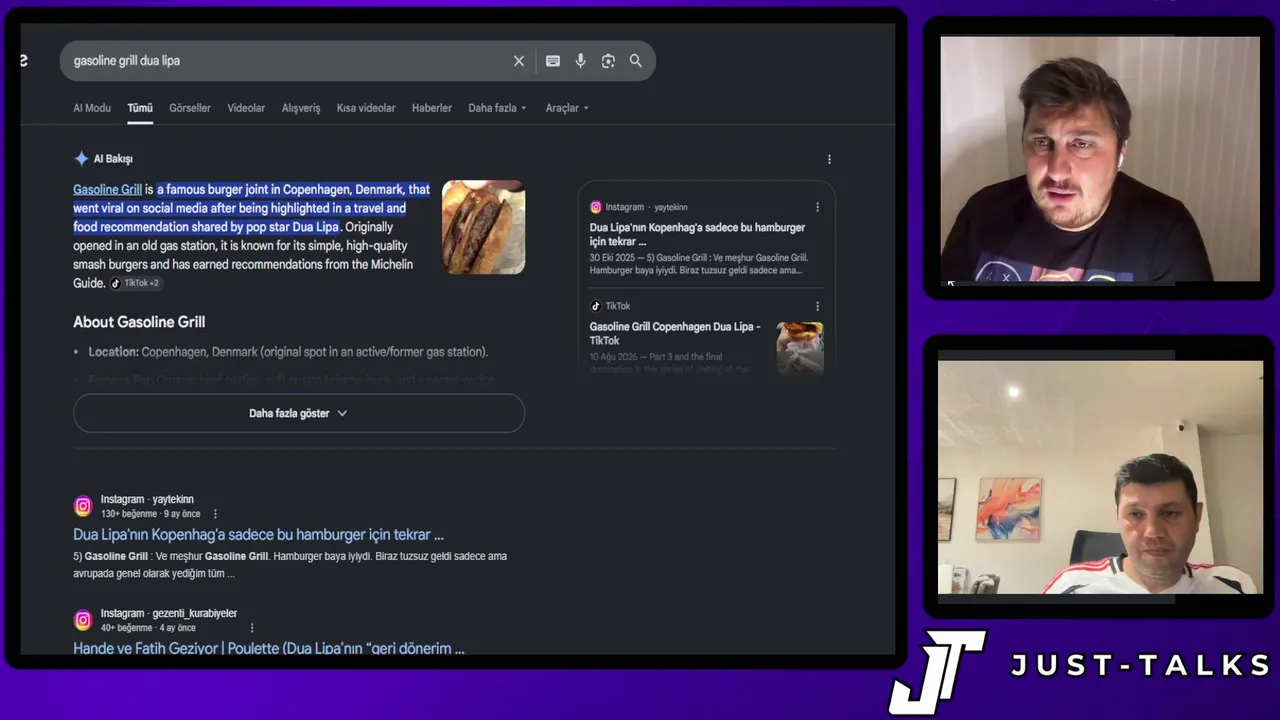Open the on-screen keyboard input tool
Image resolution: width=1280 pixels, height=720 pixels.
[x=553, y=61]
